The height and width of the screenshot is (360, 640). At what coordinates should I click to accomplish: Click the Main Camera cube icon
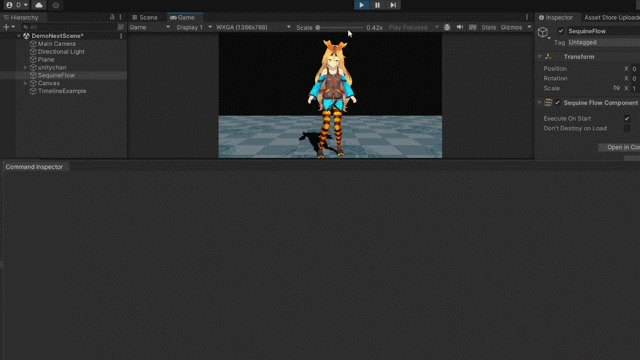[33, 44]
